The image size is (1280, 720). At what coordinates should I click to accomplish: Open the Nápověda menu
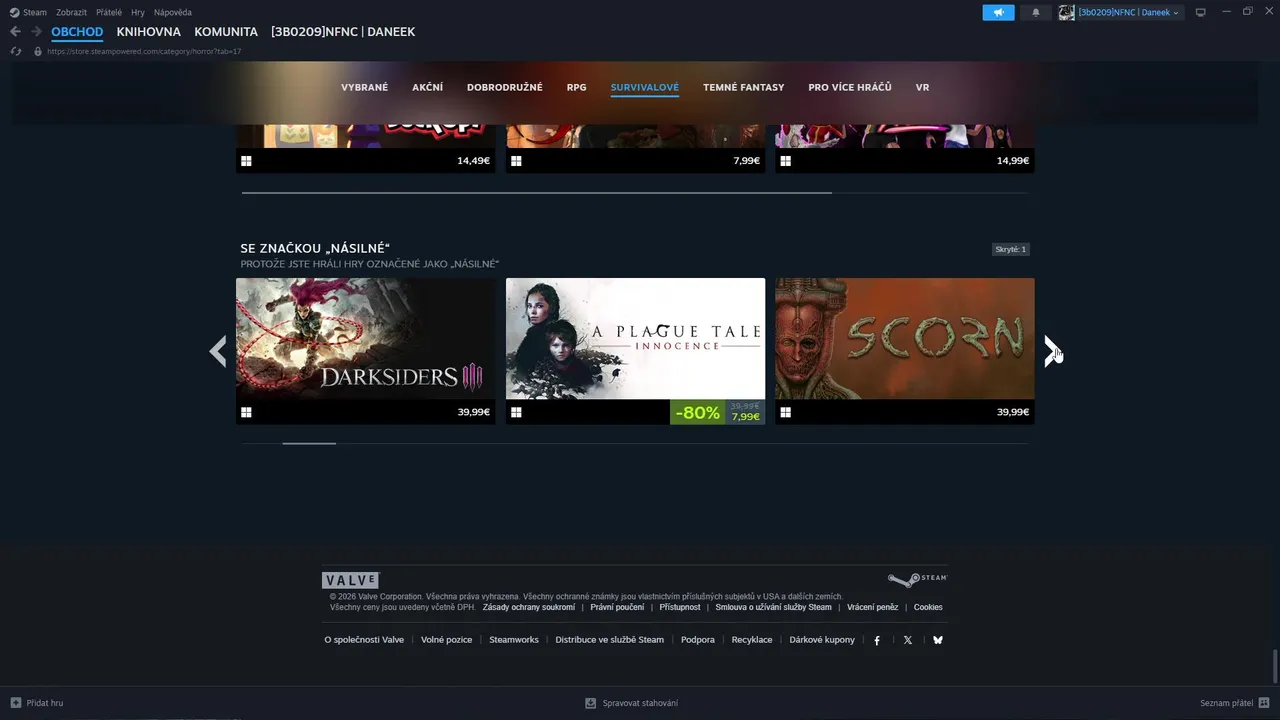click(173, 12)
